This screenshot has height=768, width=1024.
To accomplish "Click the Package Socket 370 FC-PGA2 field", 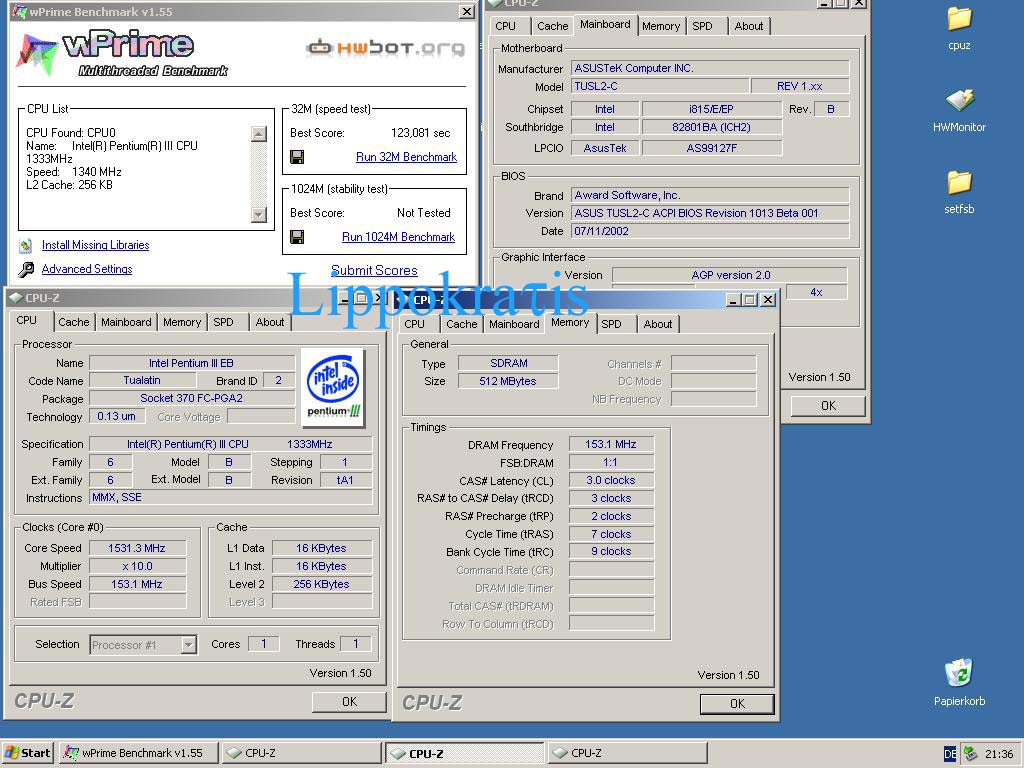I will 192,398.
